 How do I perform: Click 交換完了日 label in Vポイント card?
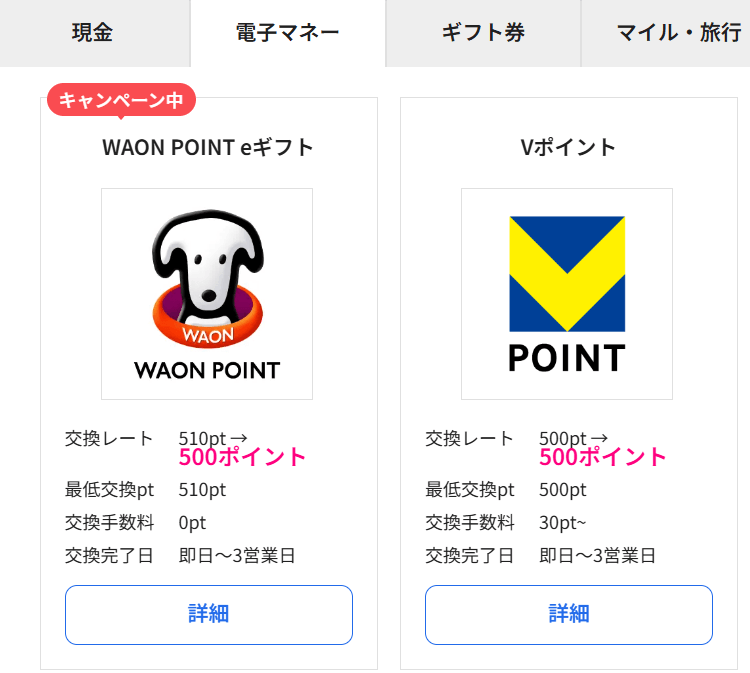point(470,555)
